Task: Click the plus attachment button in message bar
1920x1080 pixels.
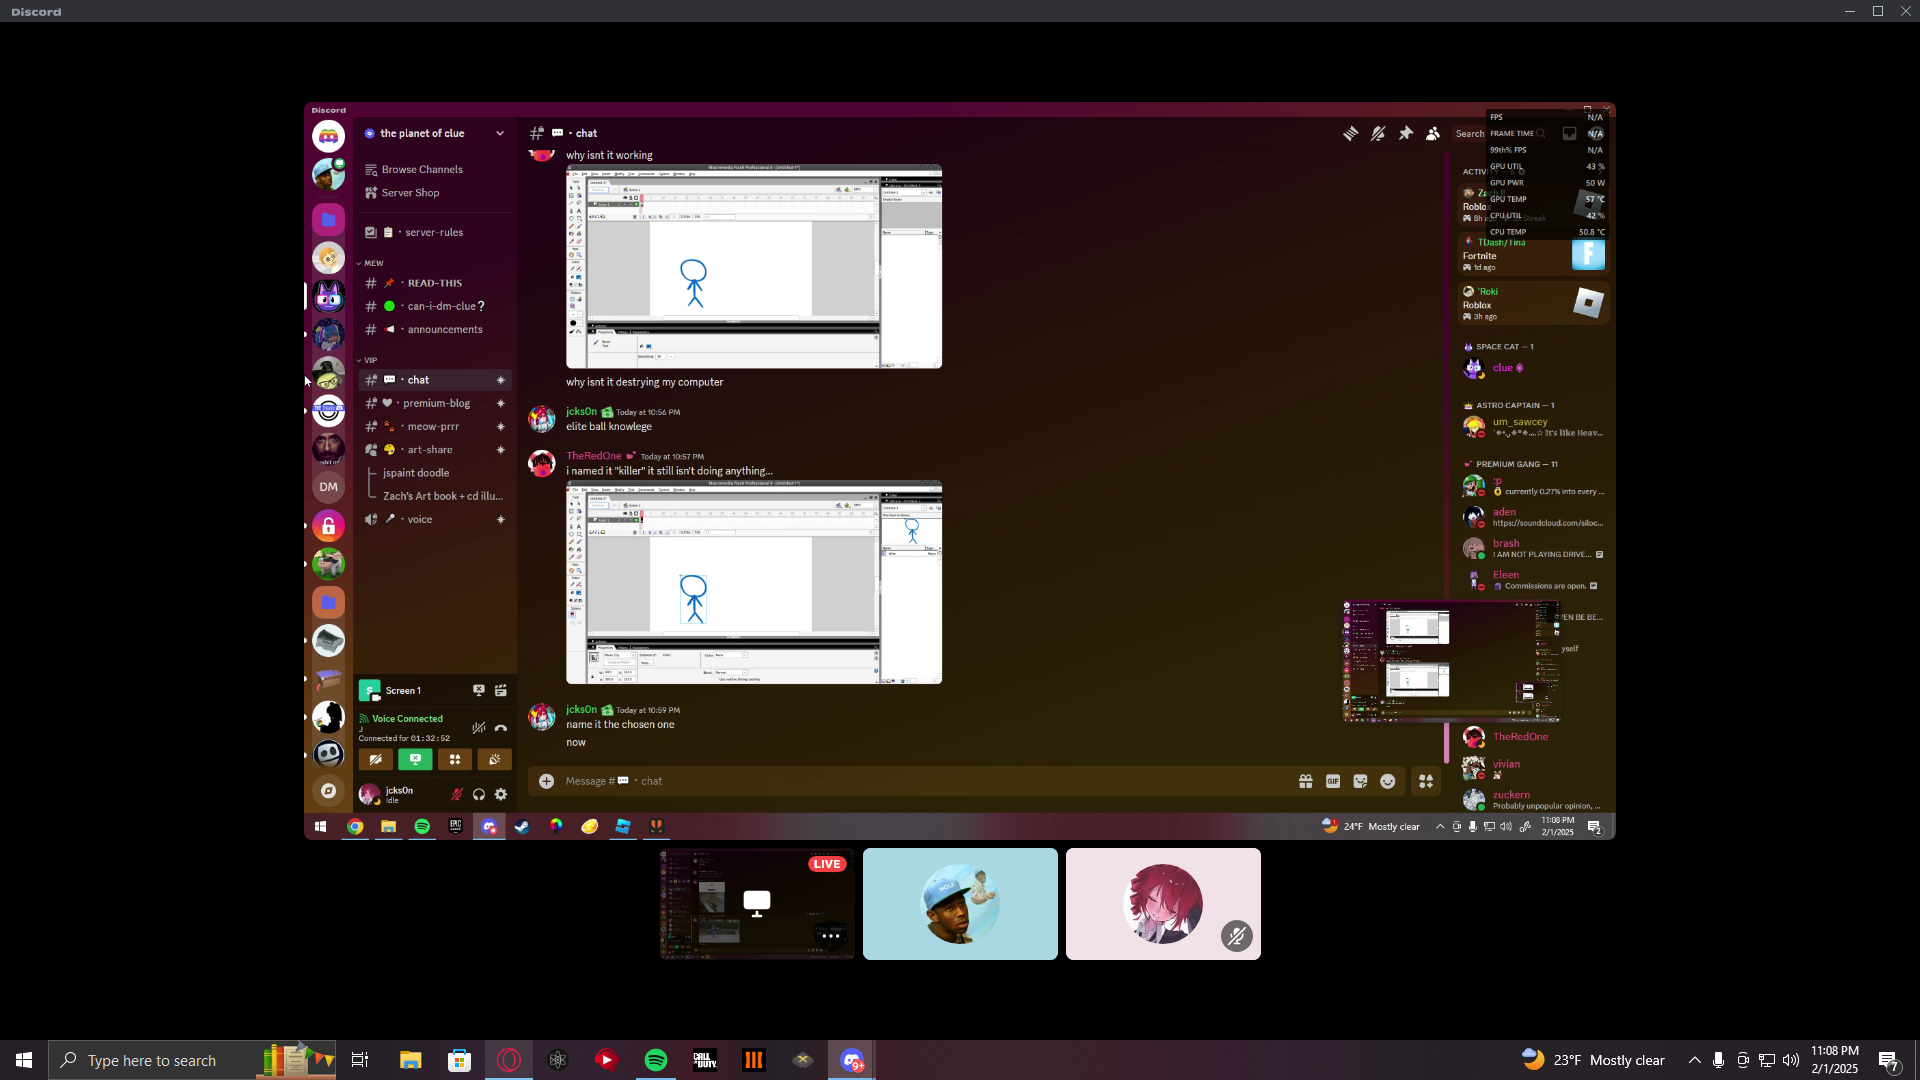Action: (x=546, y=782)
